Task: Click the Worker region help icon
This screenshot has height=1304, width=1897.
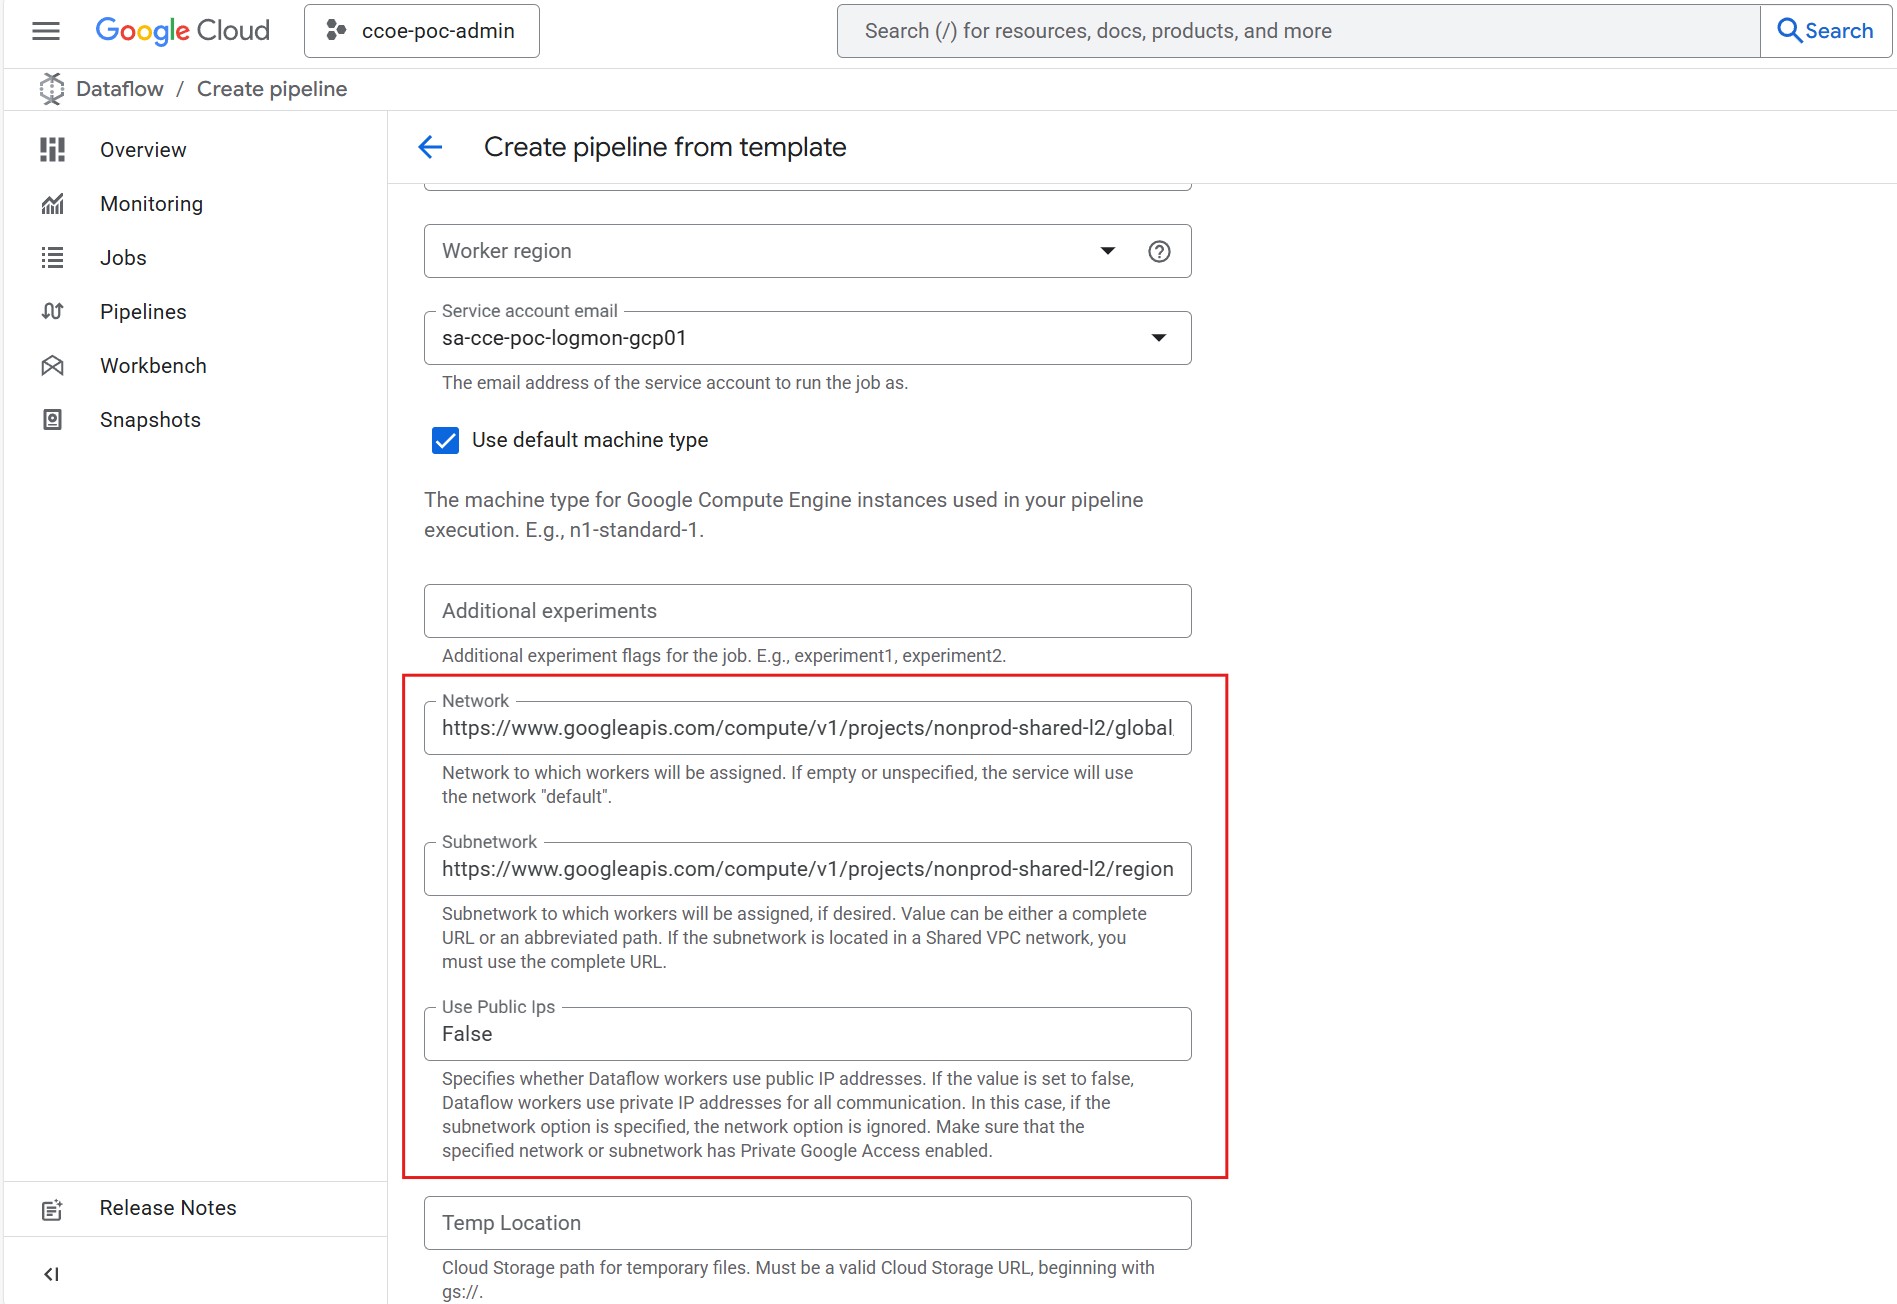Action: coord(1159,251)
